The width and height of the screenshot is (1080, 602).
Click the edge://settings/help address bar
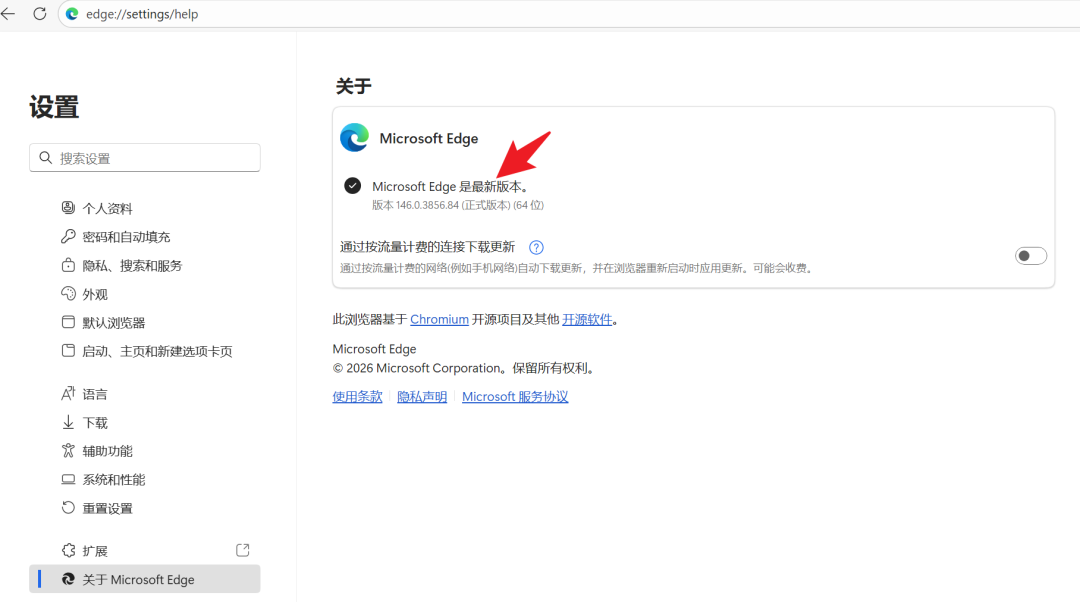[x=569, y=14]
